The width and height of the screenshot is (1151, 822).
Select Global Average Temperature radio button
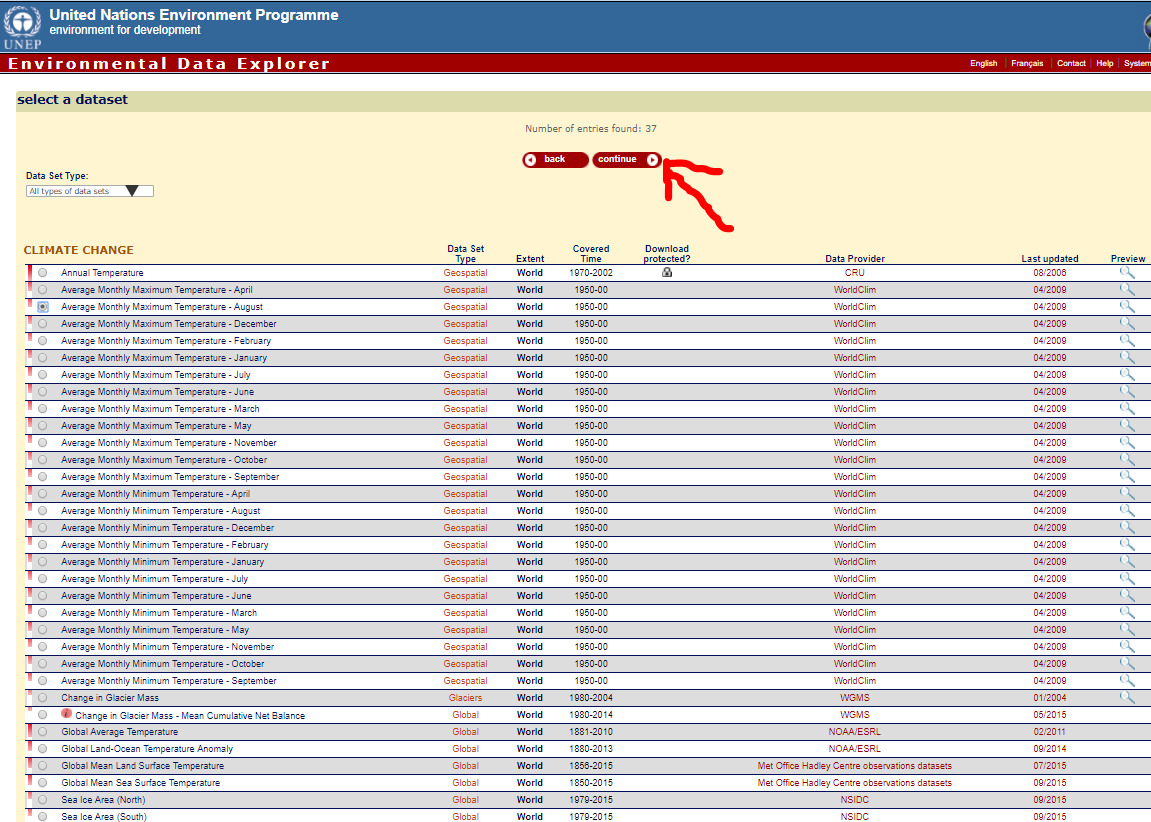coord(43,732)
